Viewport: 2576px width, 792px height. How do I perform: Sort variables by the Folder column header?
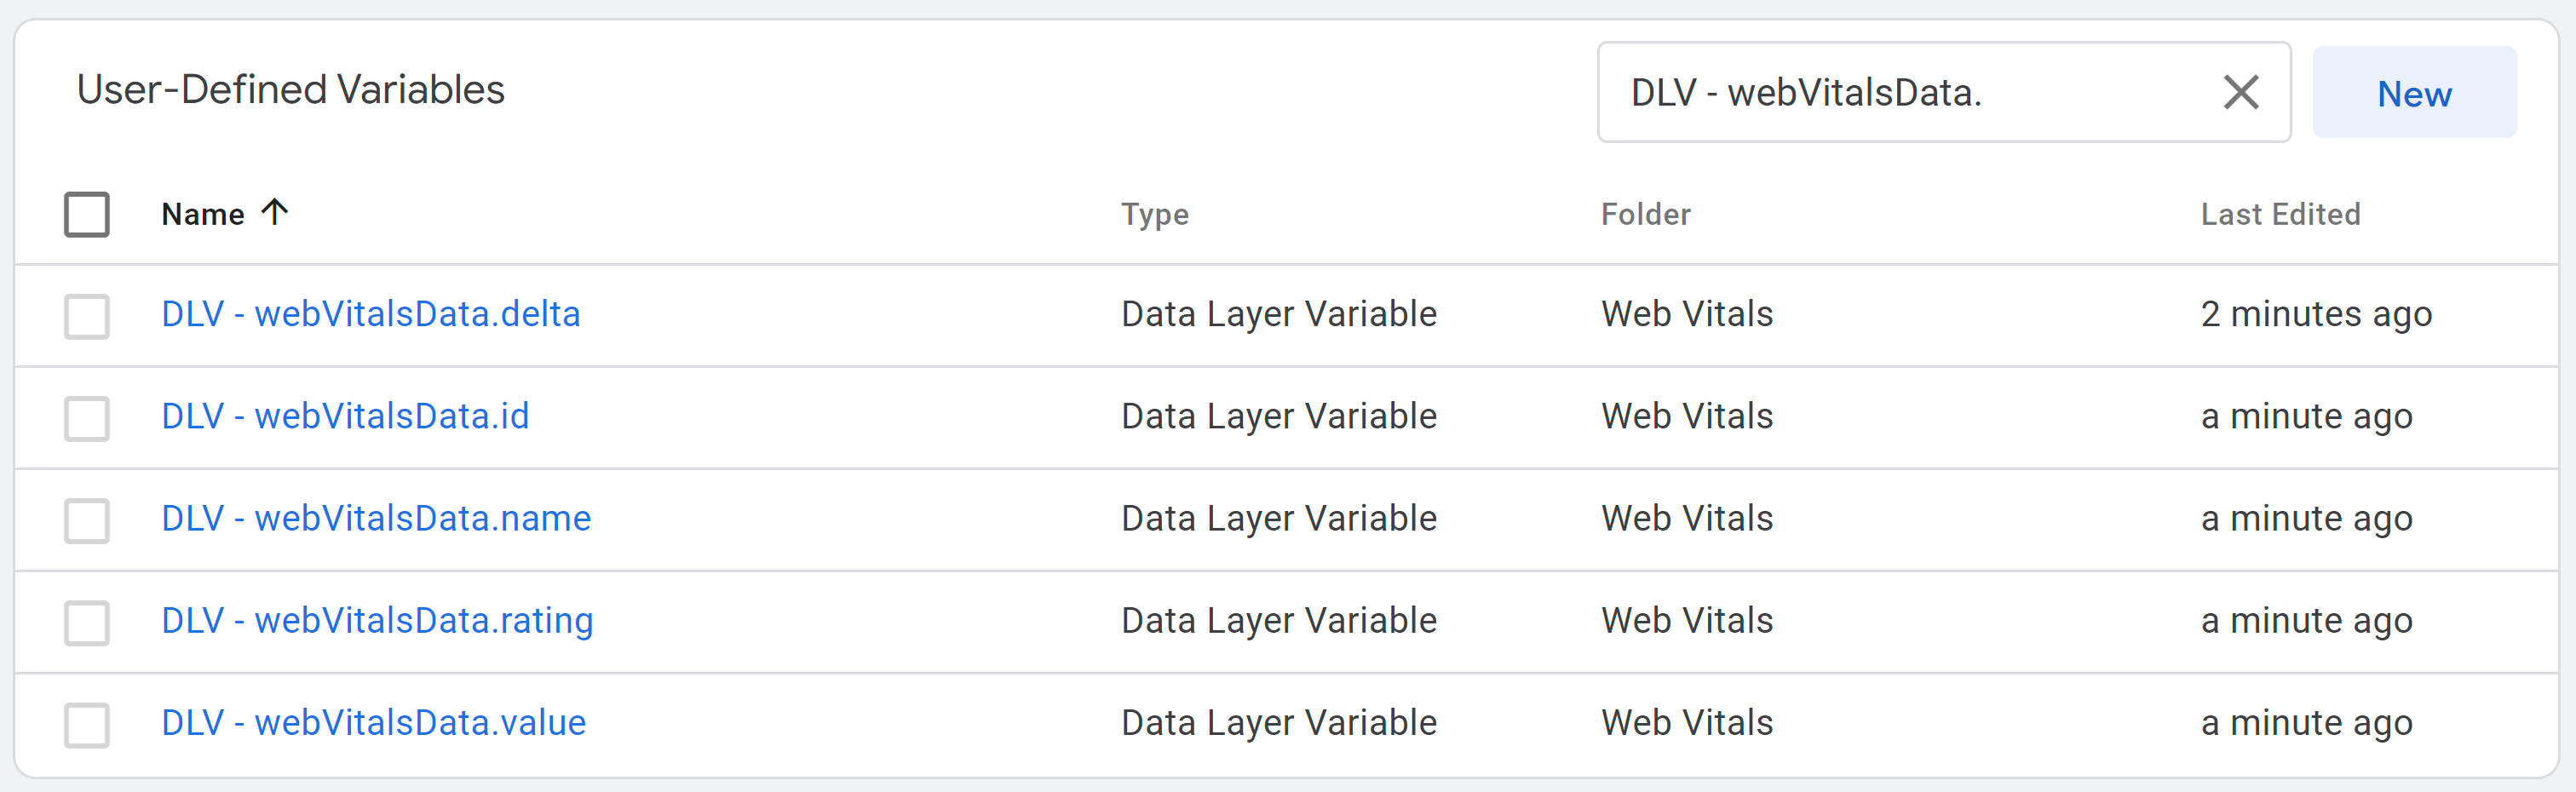point(1645,214)
